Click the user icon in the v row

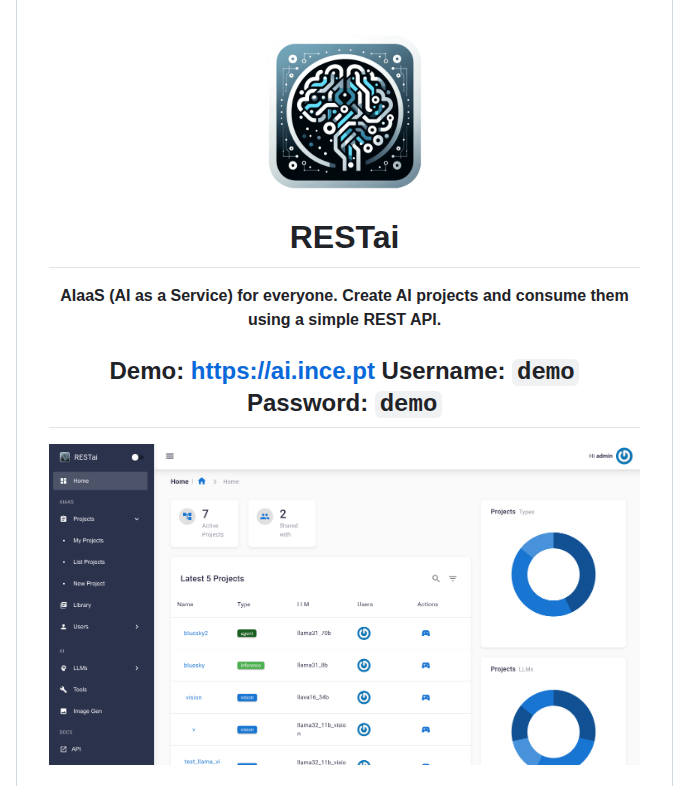coord(364,729)
